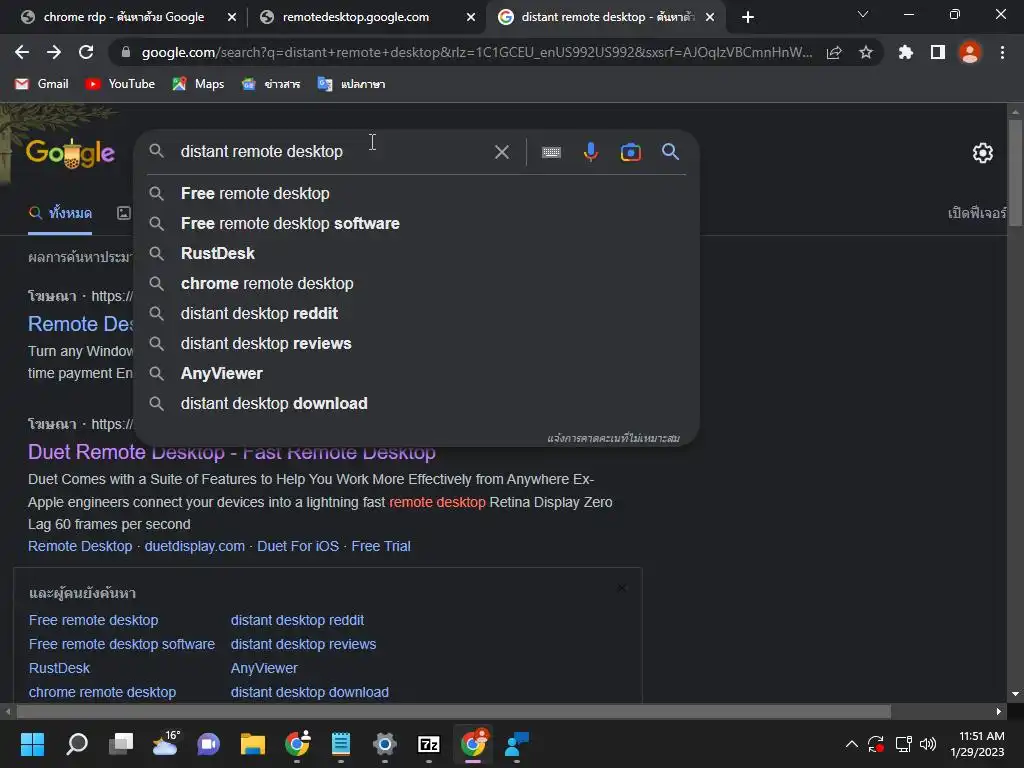
Task: Select the ทั้งหมด results tab
Action: 60,213
